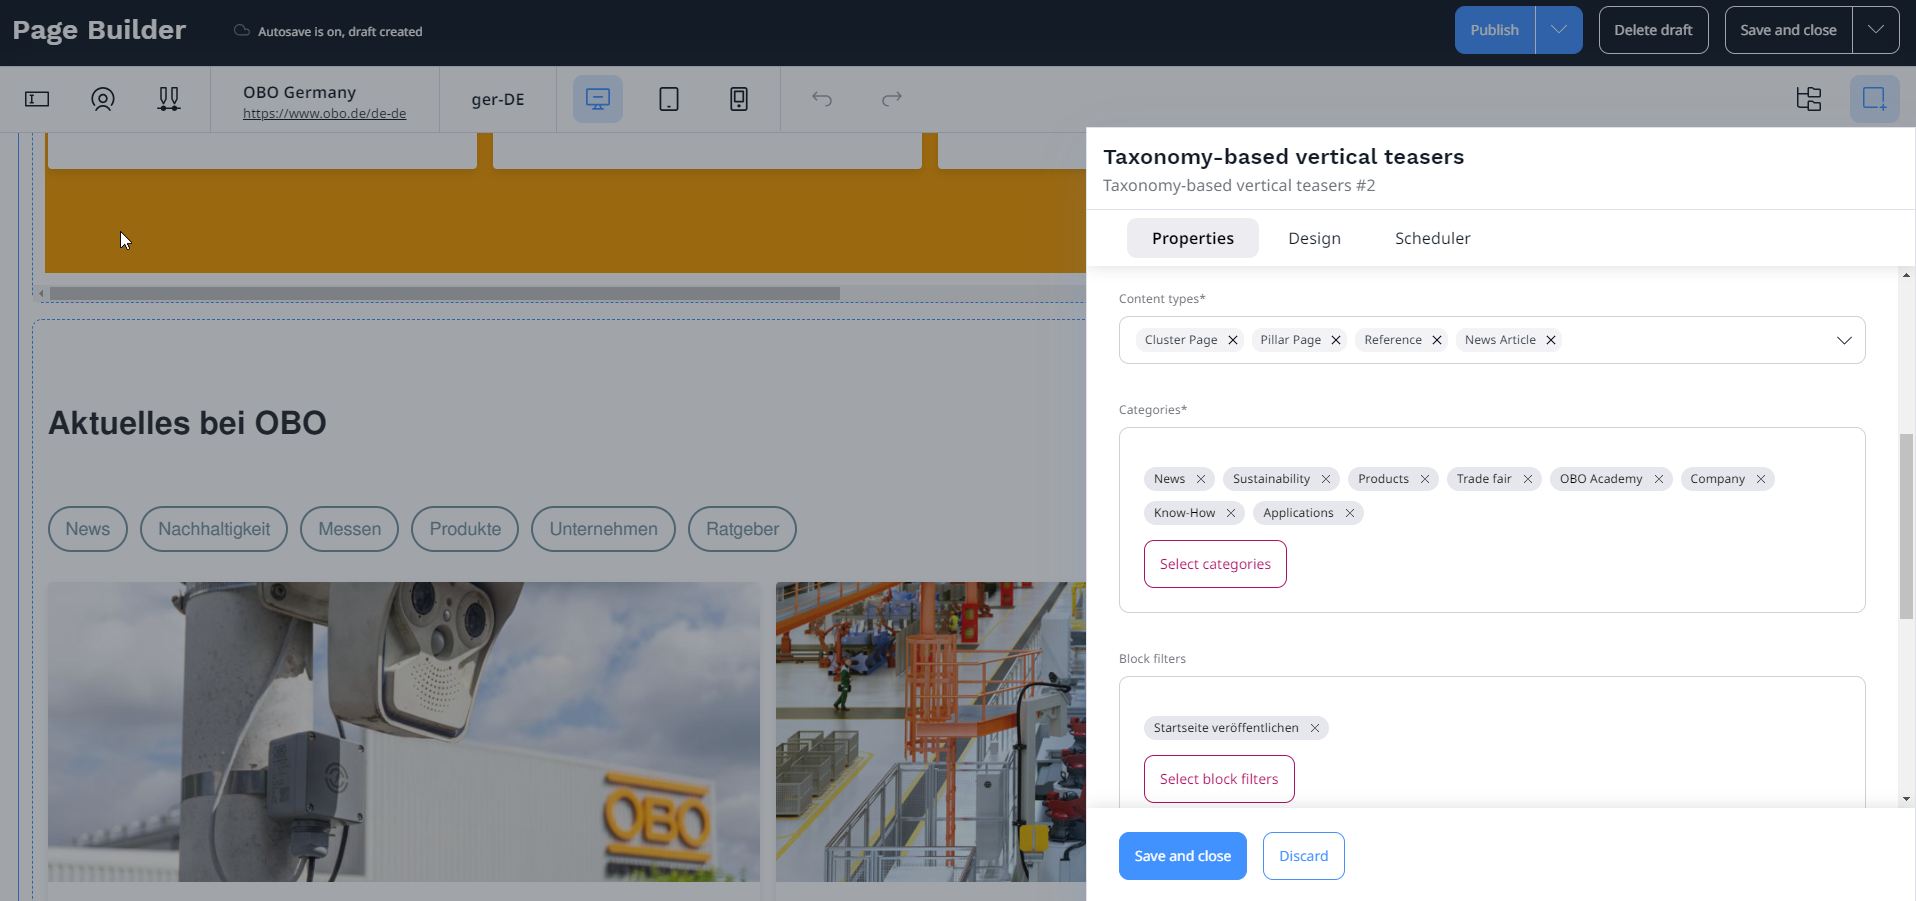Toggle the Messen filter pill
The height and width of the screenshot is (901, 1916).
pos(348,529)
